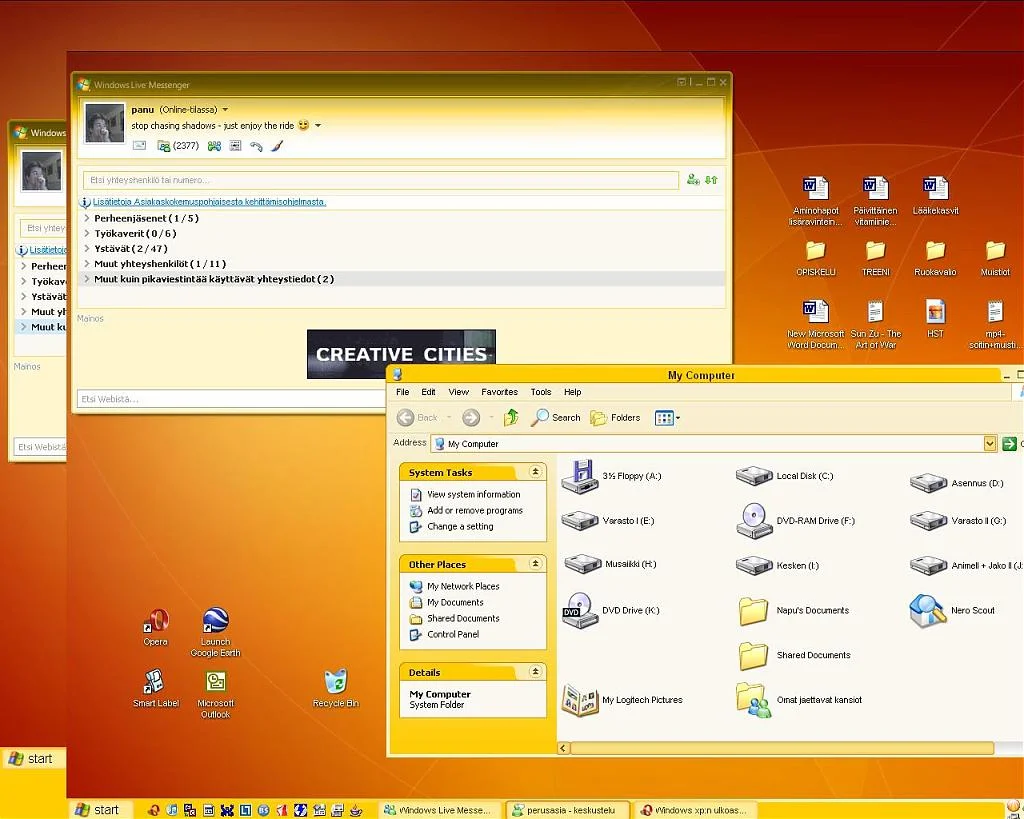Open the Tools menu in My Computer

coord(540,392)
